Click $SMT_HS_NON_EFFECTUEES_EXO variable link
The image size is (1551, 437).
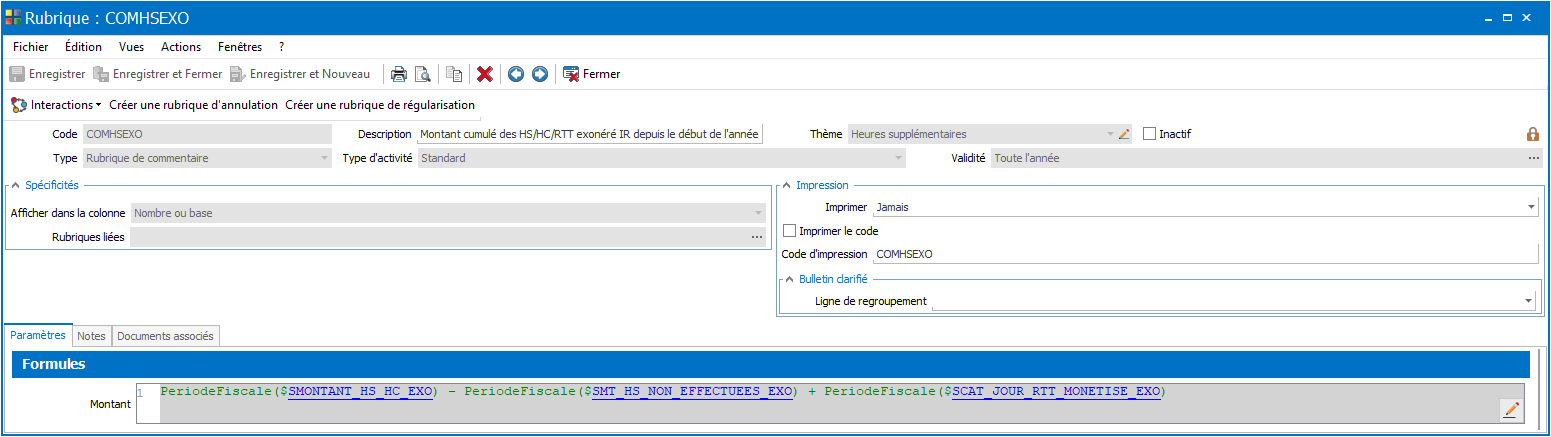point(690,391)
